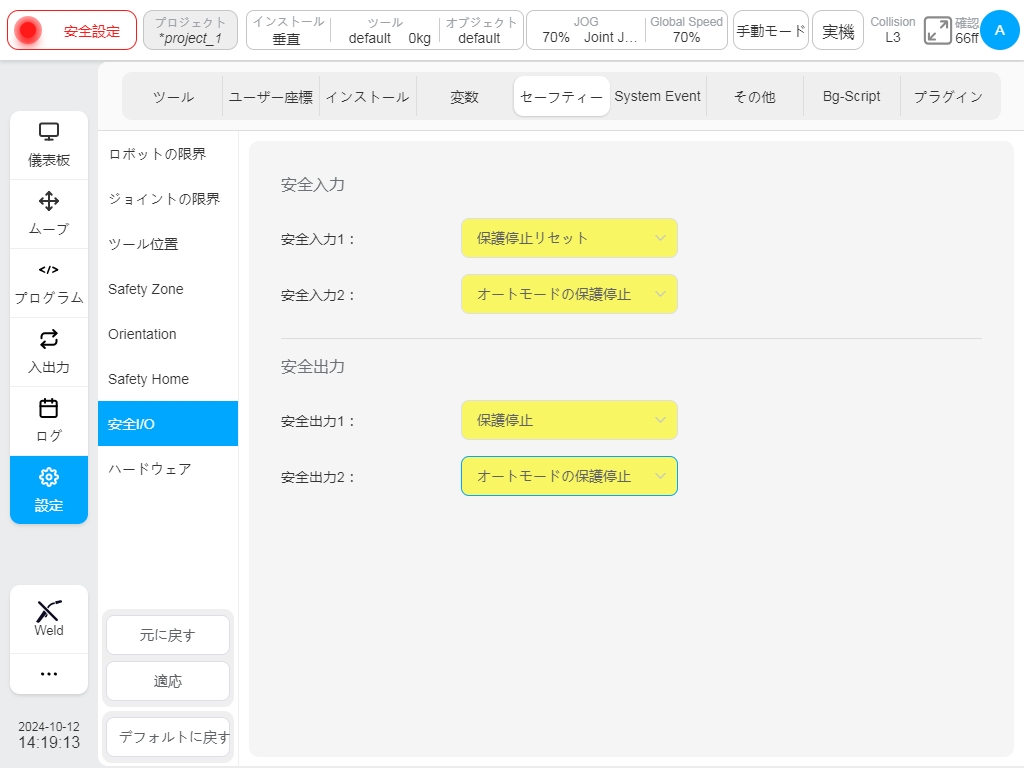The width and height of the screenshot is (1024, 768).
Task: Expand 安全入力1 dropdown
Action: point(569,238)
